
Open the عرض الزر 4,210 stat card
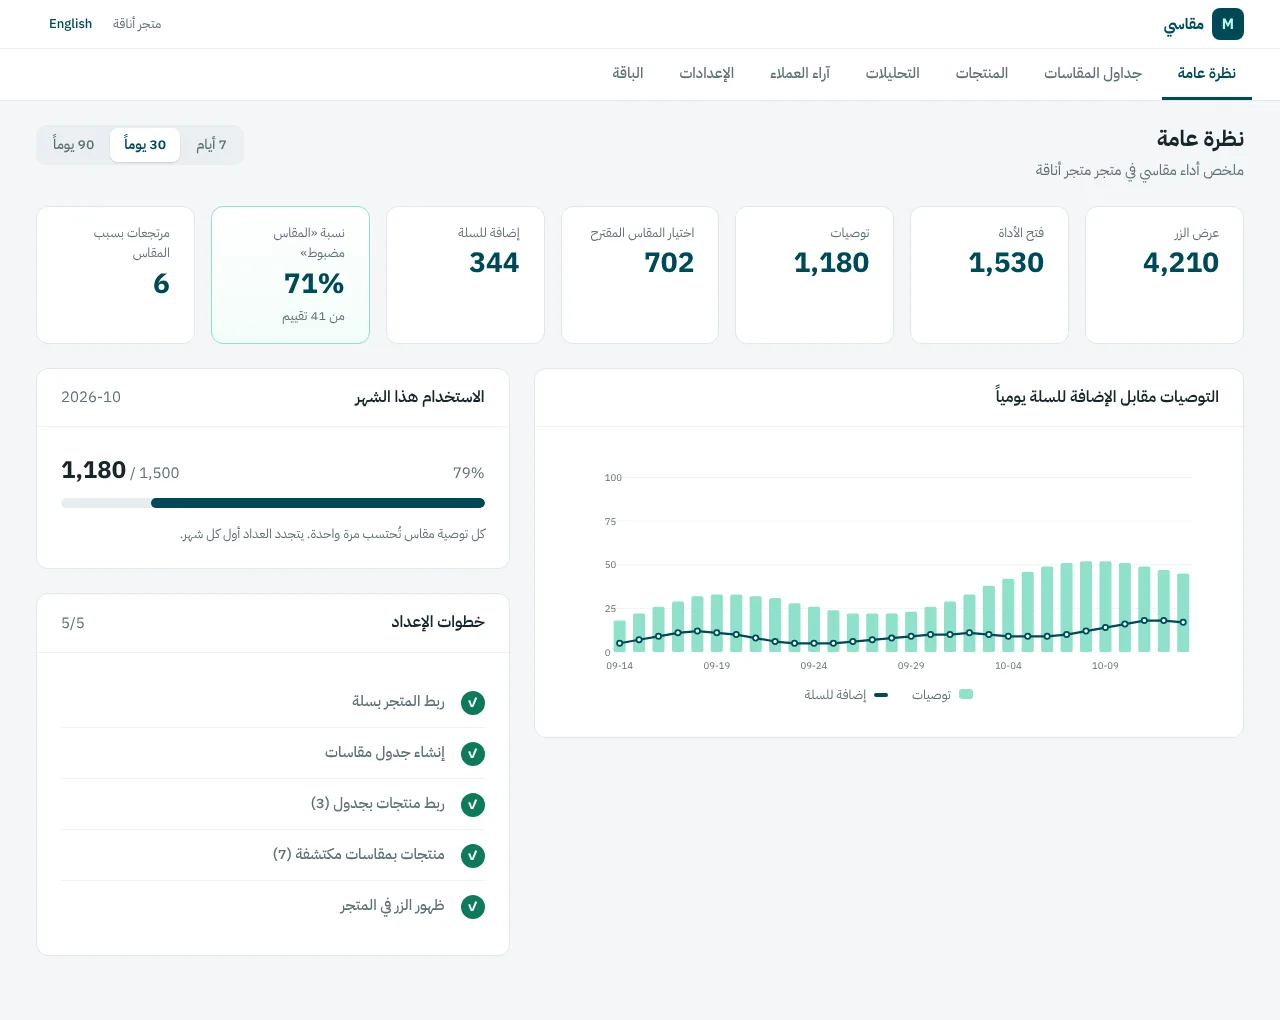(x=1164, y=275)
